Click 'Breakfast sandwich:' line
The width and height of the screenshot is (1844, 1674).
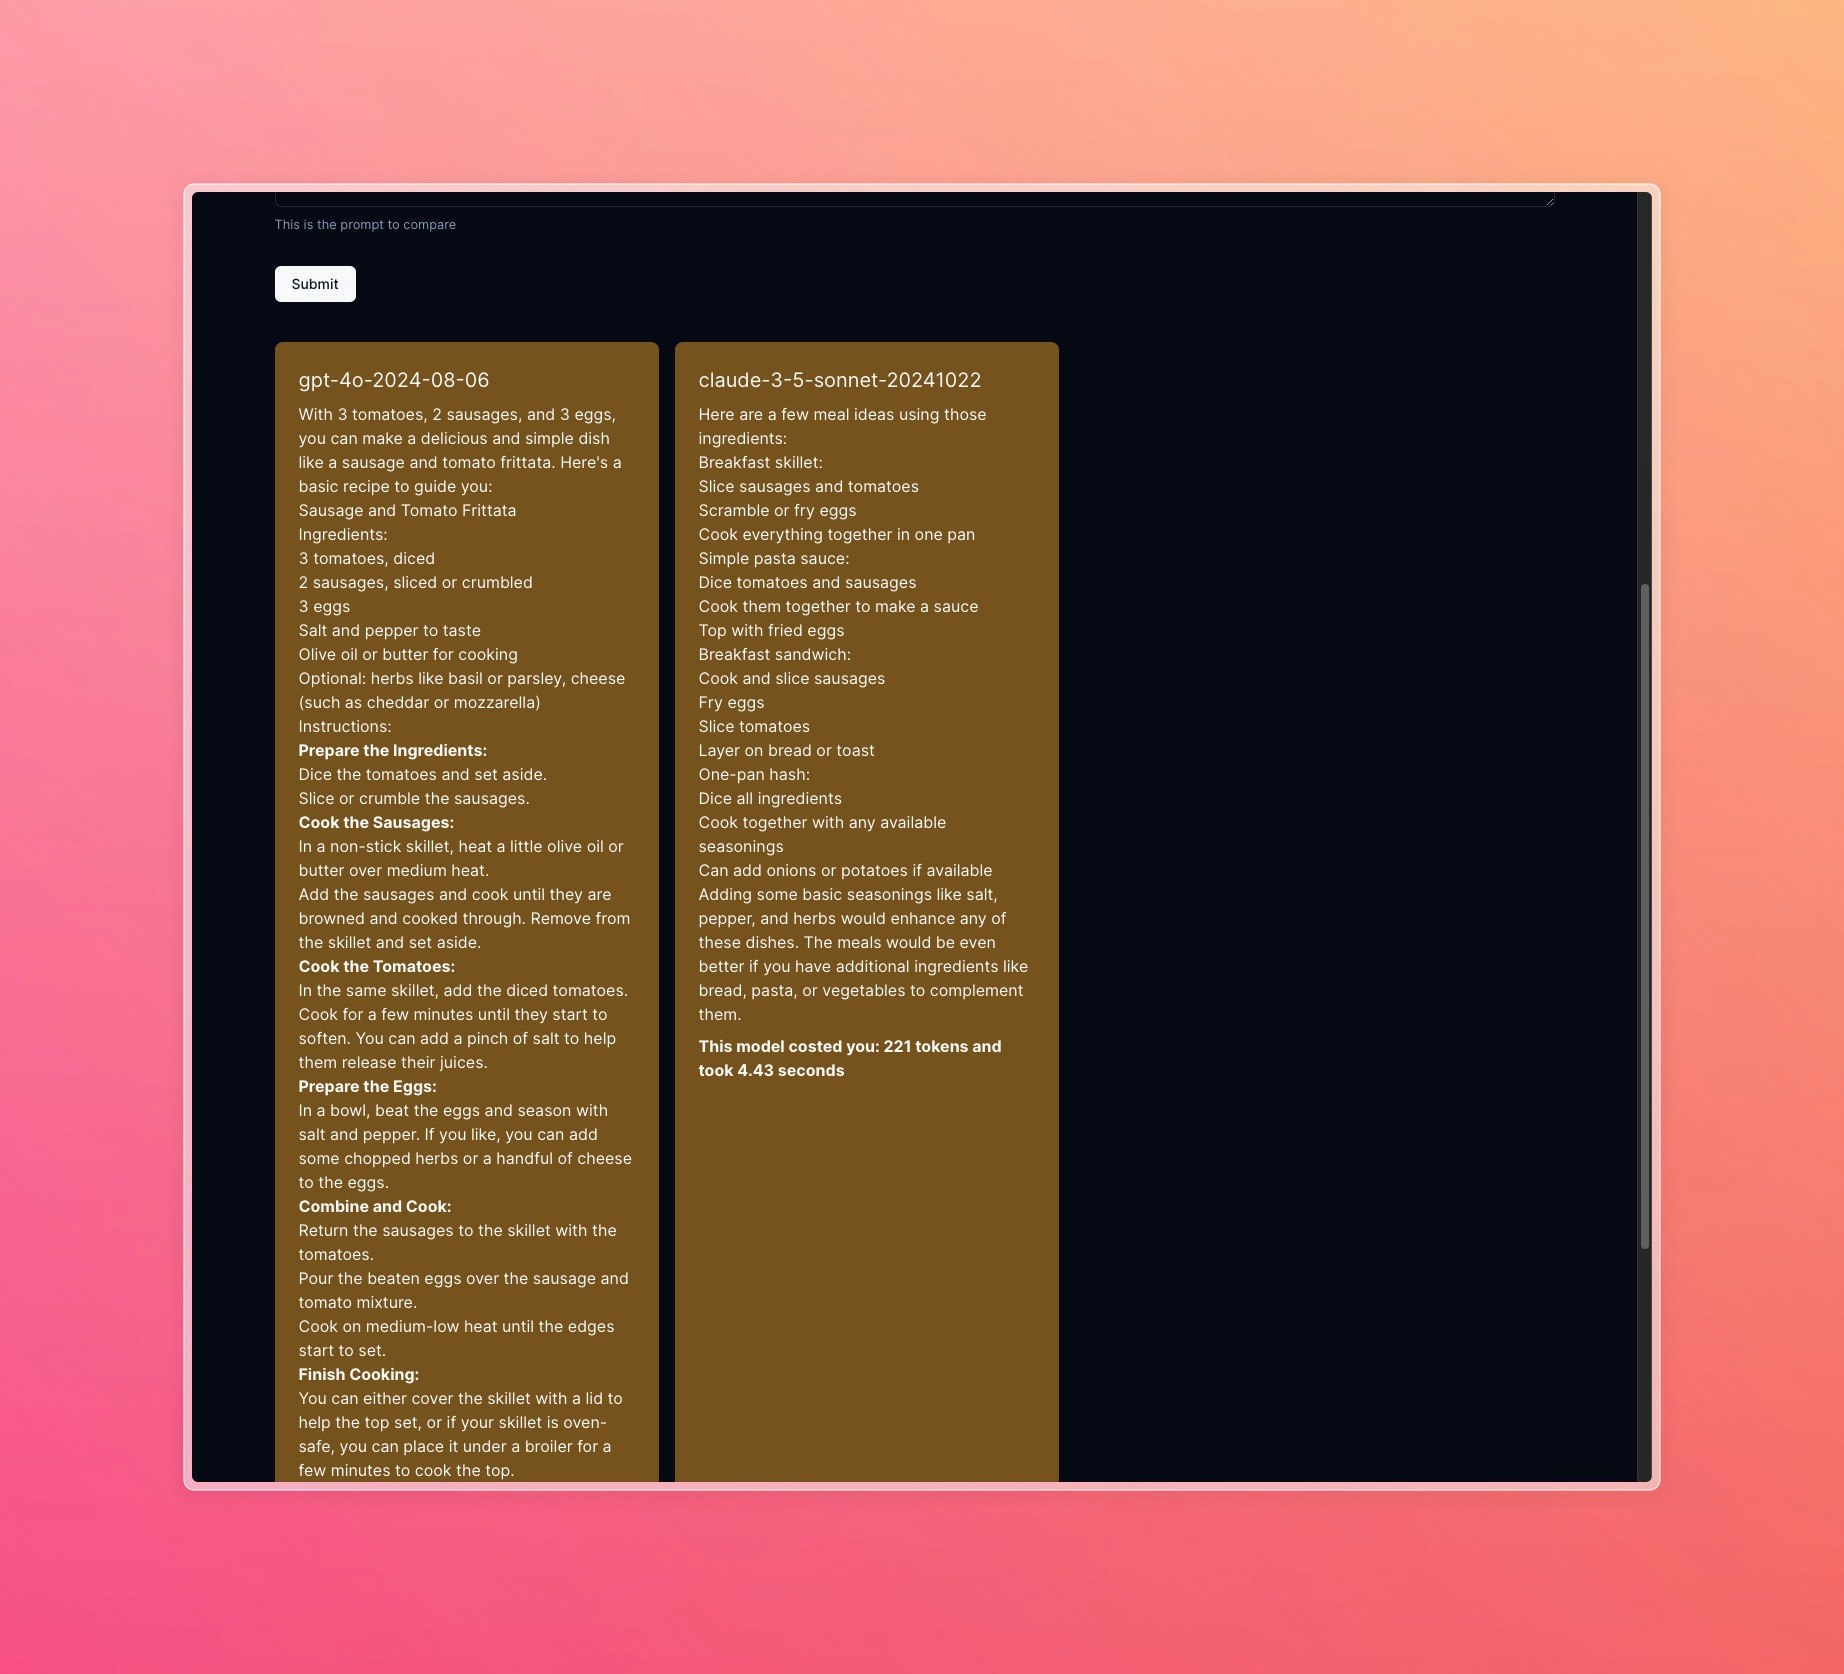click(x=774, y=654)
